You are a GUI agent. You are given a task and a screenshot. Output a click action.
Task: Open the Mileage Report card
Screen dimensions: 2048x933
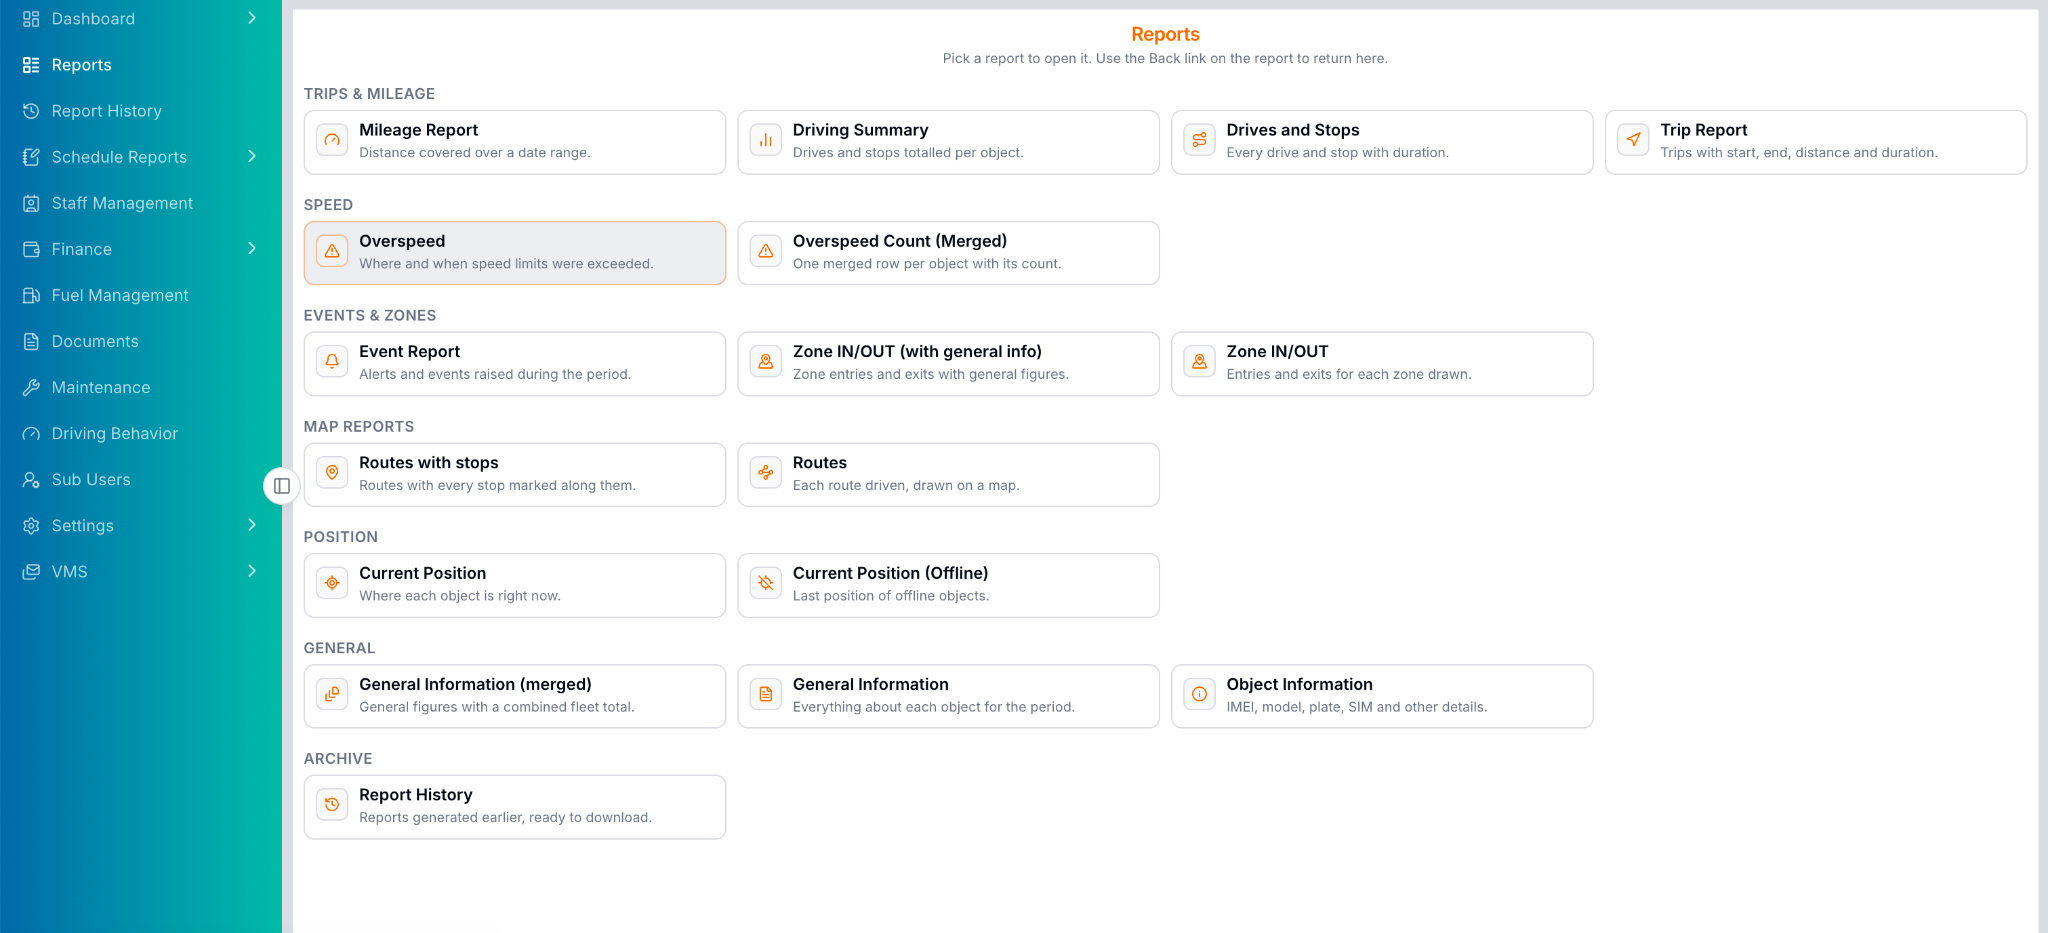click(515, 142)
